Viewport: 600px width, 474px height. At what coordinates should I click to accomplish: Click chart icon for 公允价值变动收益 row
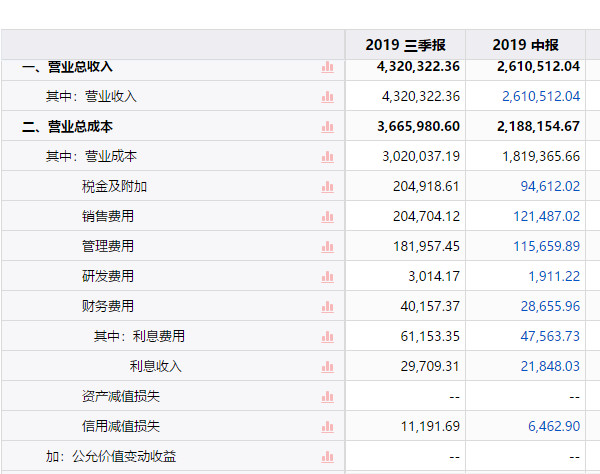[328, 457]
